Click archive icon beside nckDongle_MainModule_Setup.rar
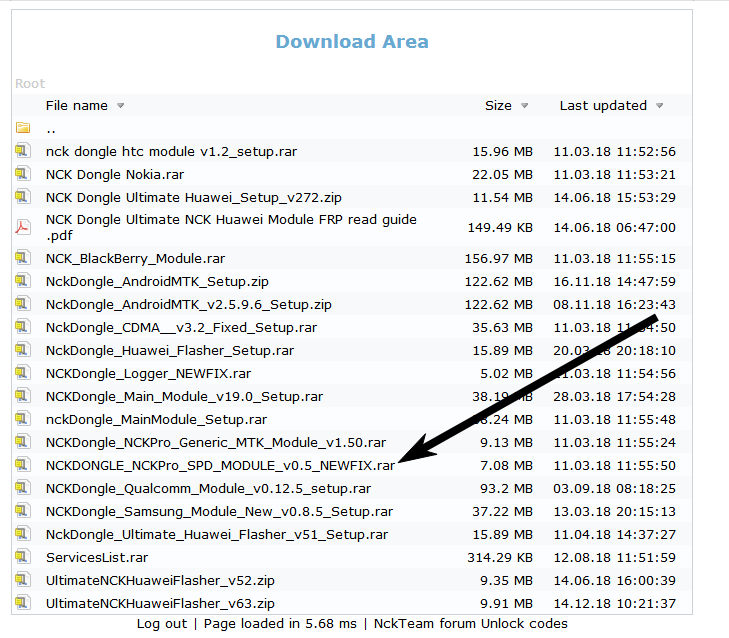 (x=23, y=419)
